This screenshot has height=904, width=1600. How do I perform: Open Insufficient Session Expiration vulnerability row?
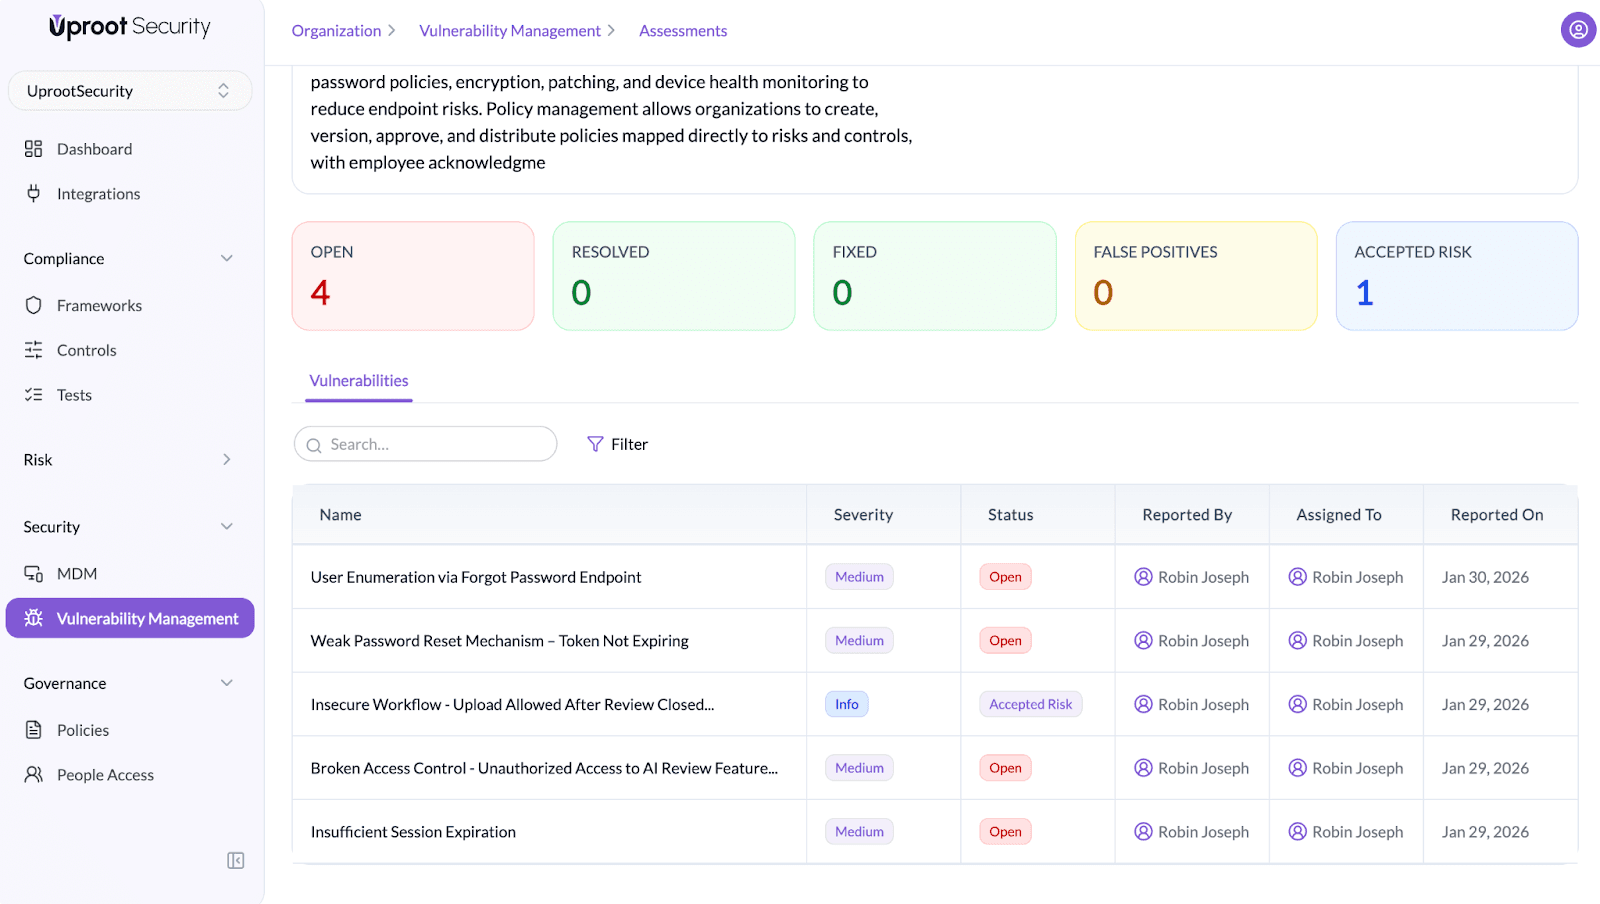[x=413, y=832]
